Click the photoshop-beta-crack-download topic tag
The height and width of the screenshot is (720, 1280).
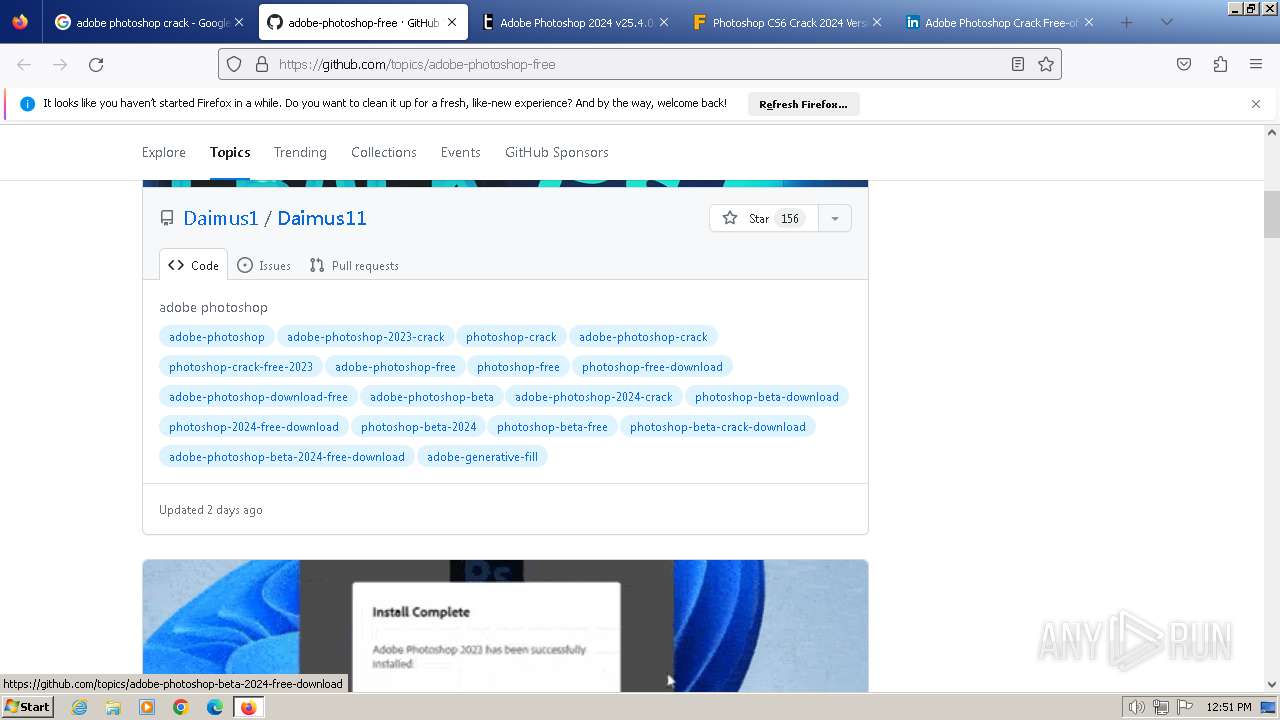718,427
